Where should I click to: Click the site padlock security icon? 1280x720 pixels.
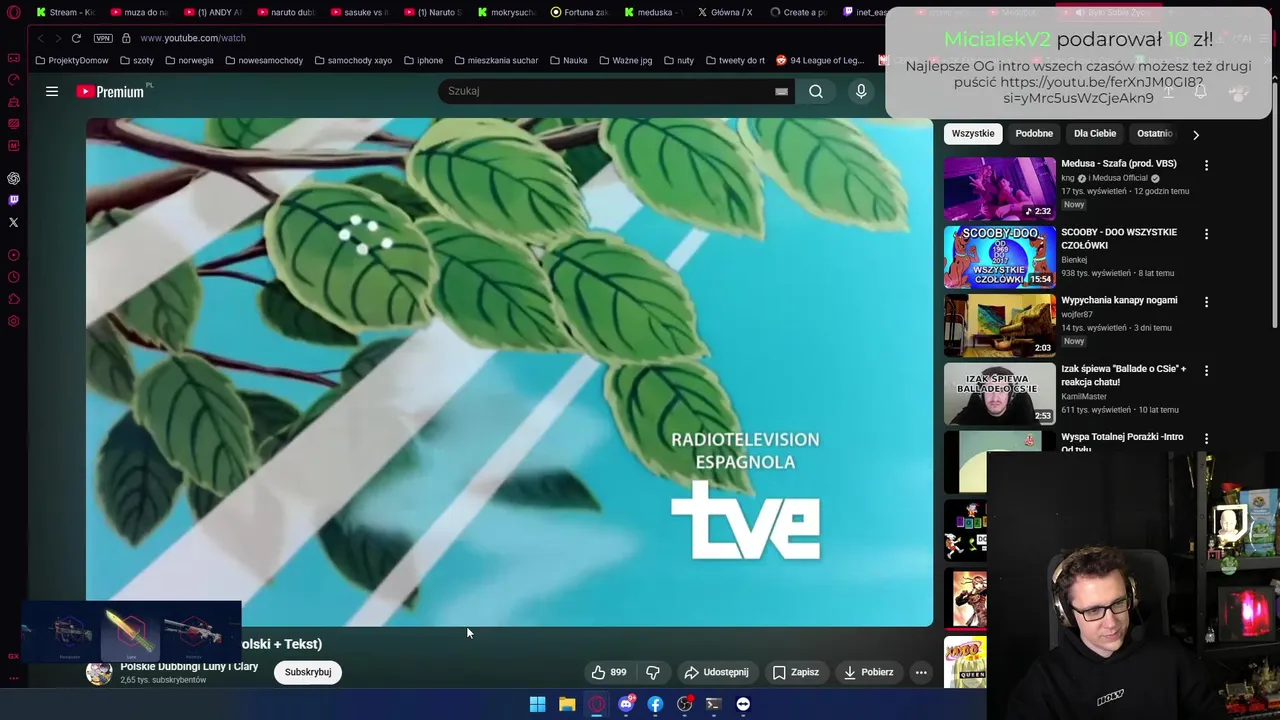pos(126,38)
